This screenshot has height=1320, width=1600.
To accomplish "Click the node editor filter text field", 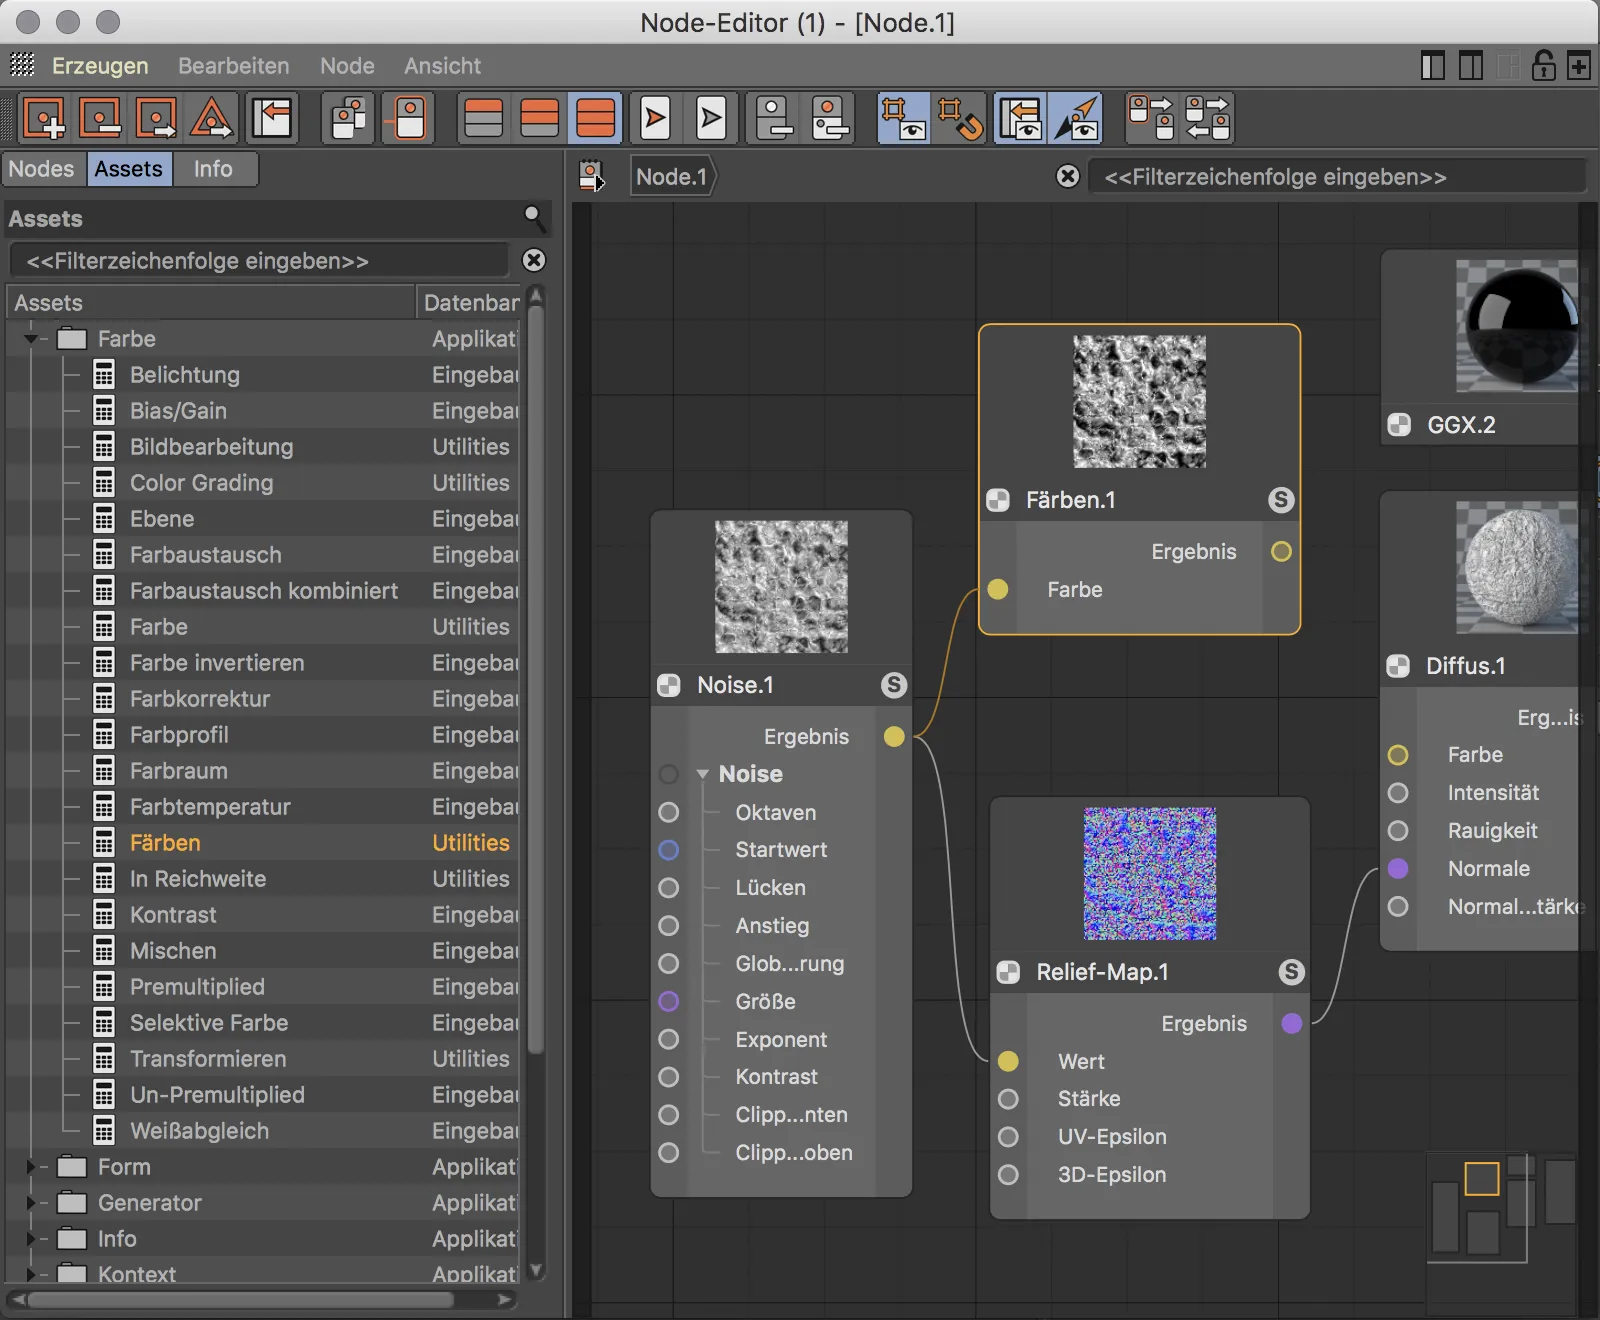I will click(1338, 177).
